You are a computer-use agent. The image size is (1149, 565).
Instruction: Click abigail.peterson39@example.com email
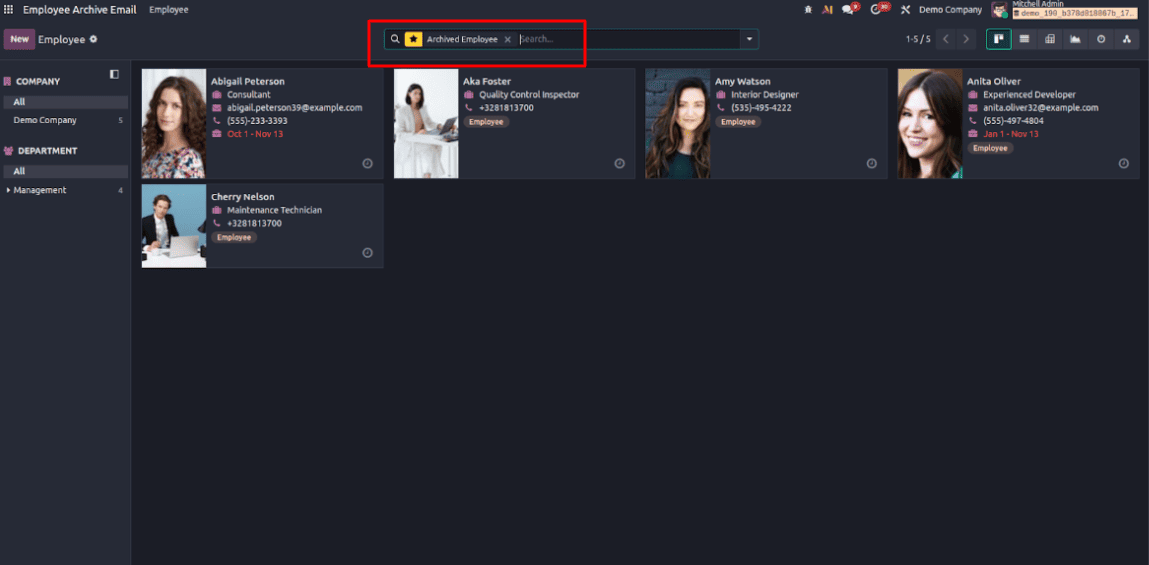click(x=295, y=108)
